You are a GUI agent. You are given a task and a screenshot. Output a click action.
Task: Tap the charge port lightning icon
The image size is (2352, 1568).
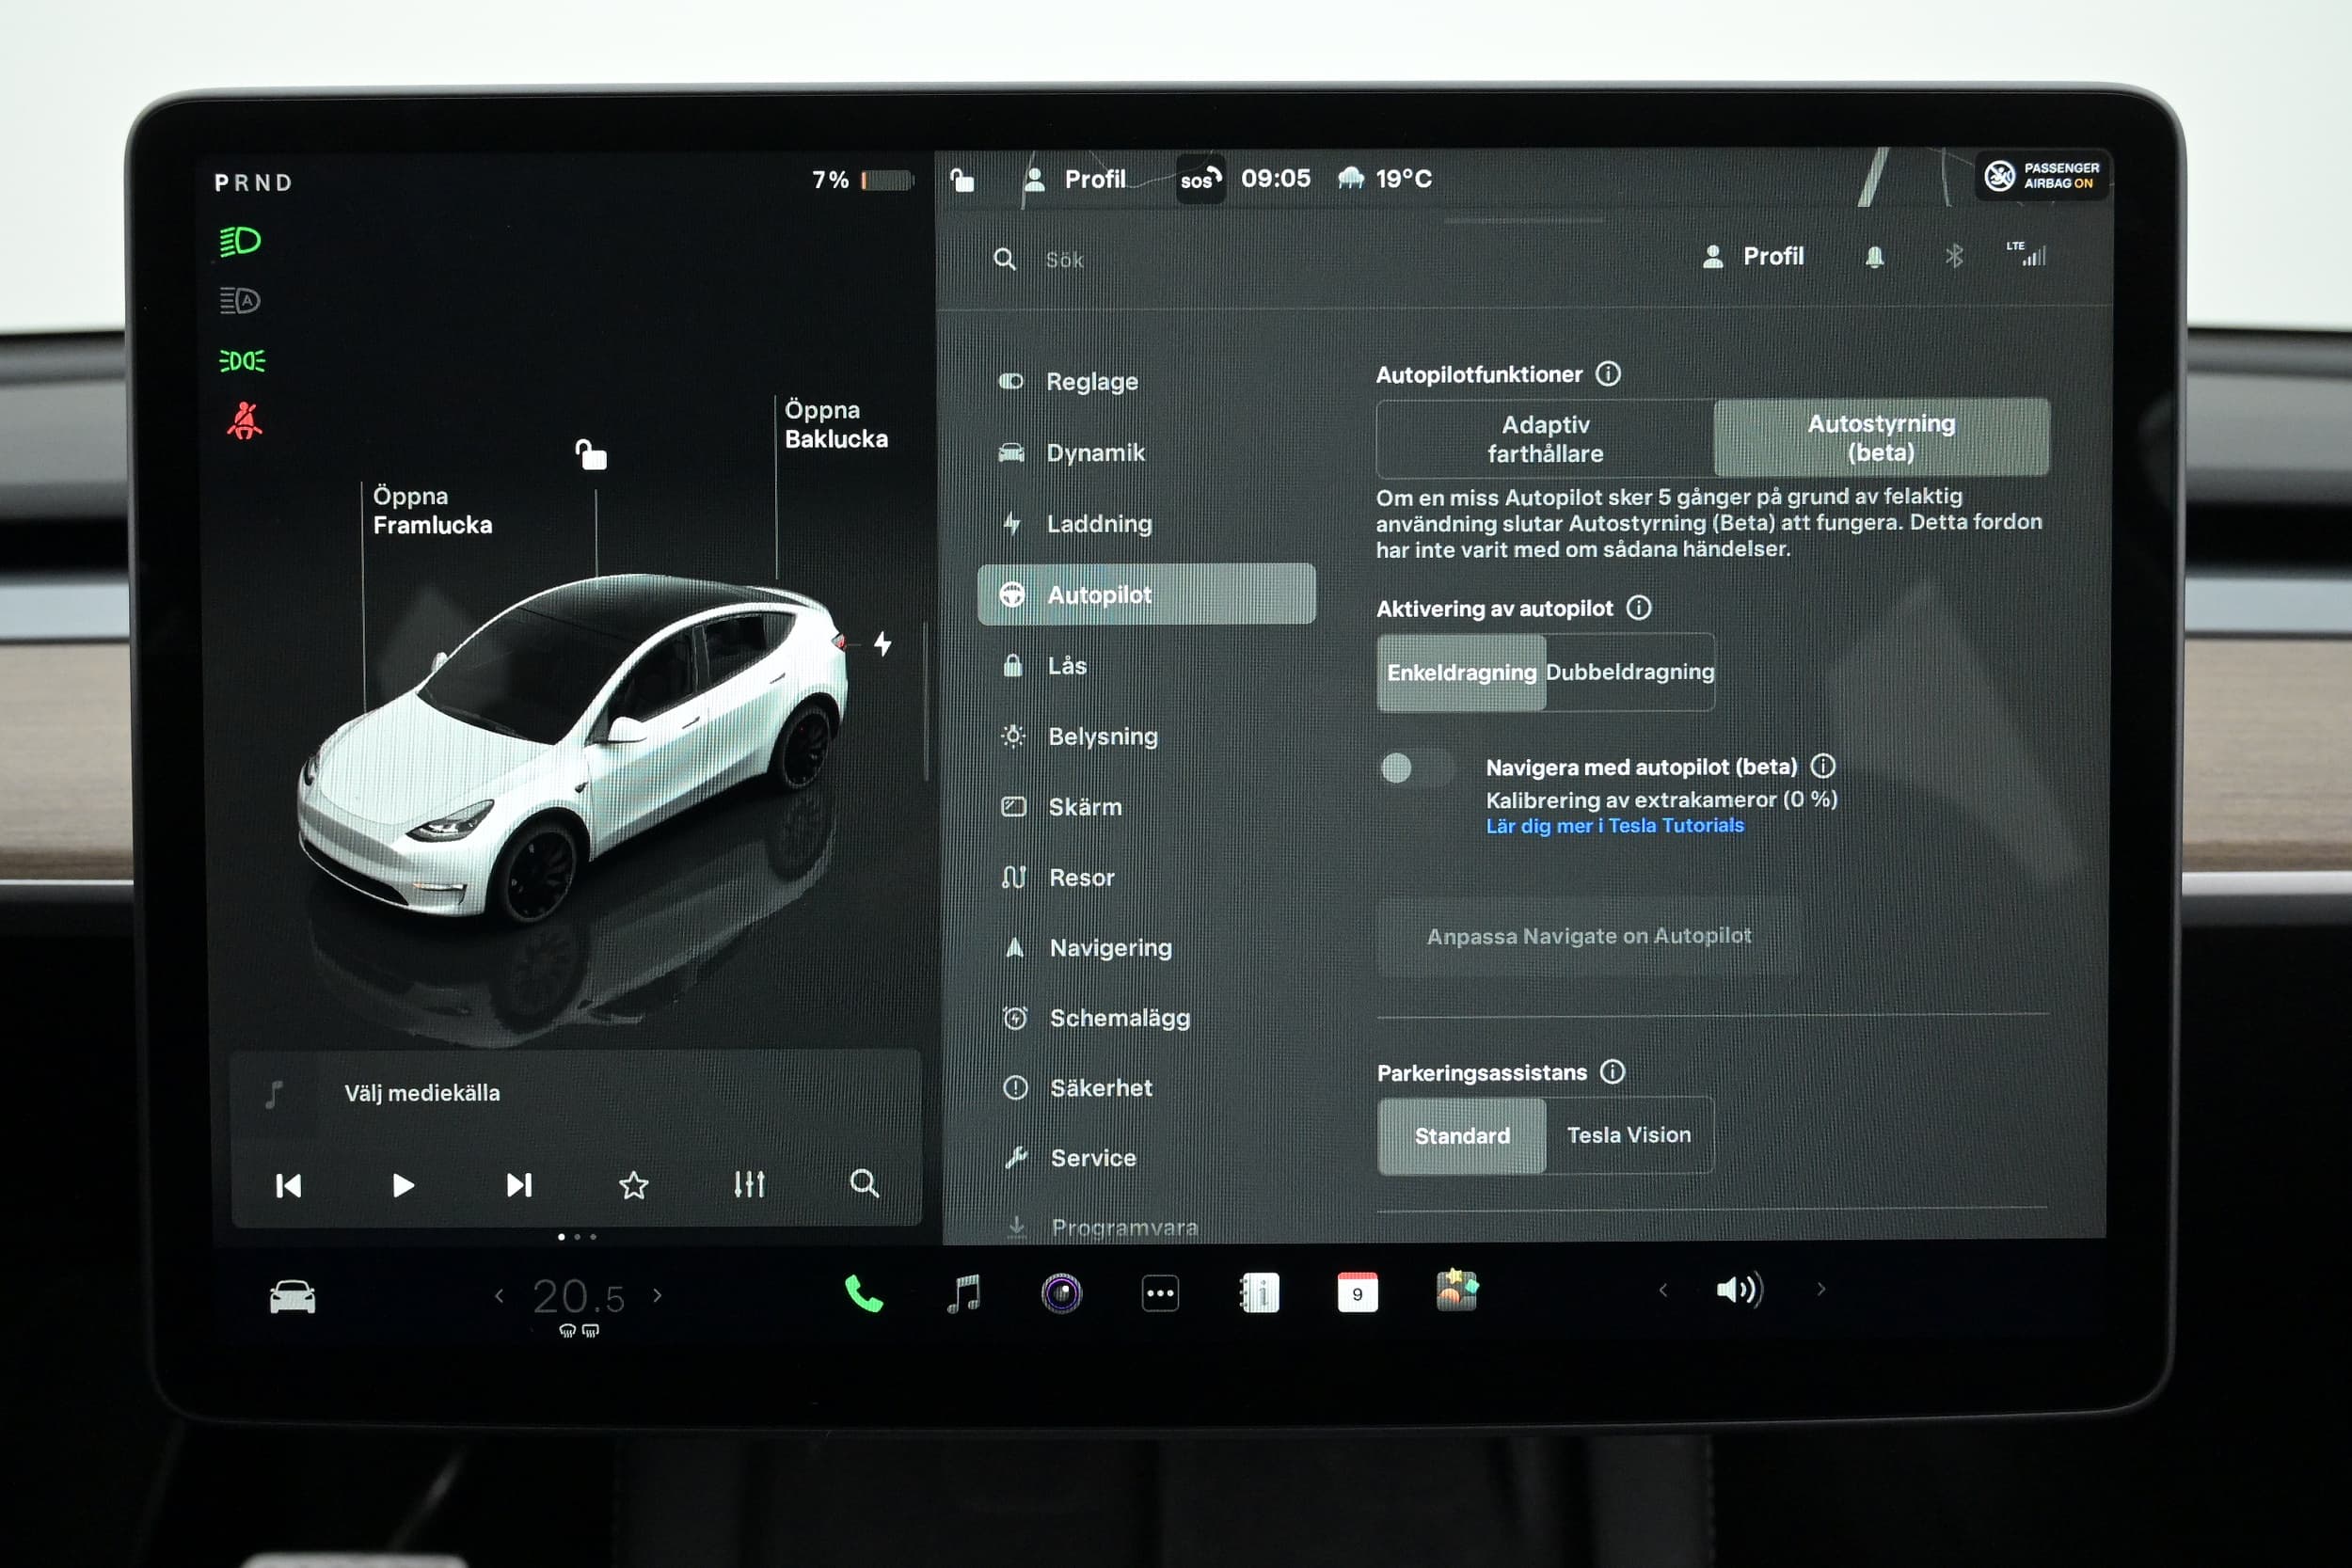click(882, 643)
